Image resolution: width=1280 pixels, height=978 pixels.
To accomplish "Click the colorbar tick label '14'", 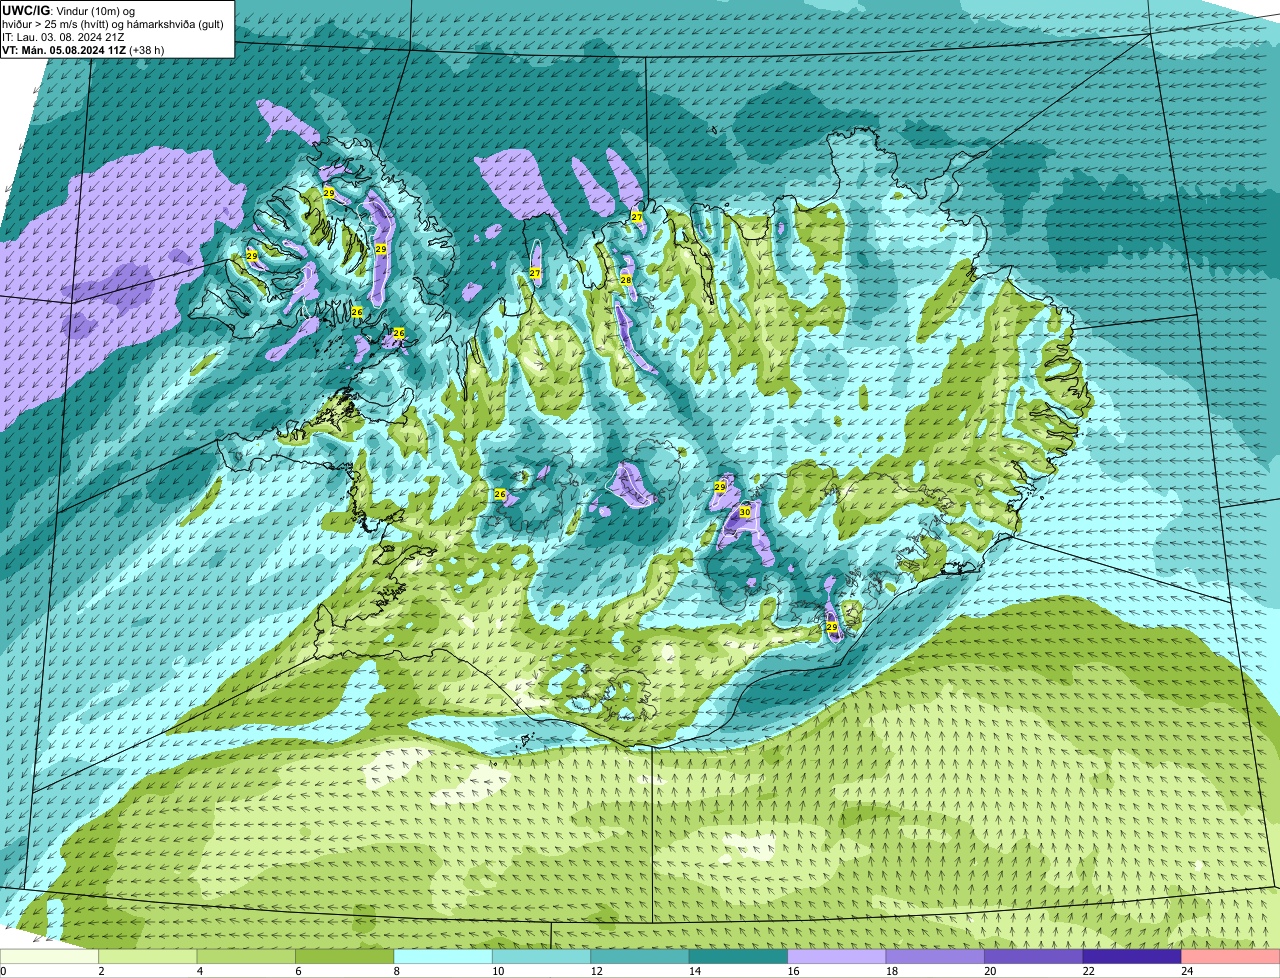I will (x=694, y=971).
